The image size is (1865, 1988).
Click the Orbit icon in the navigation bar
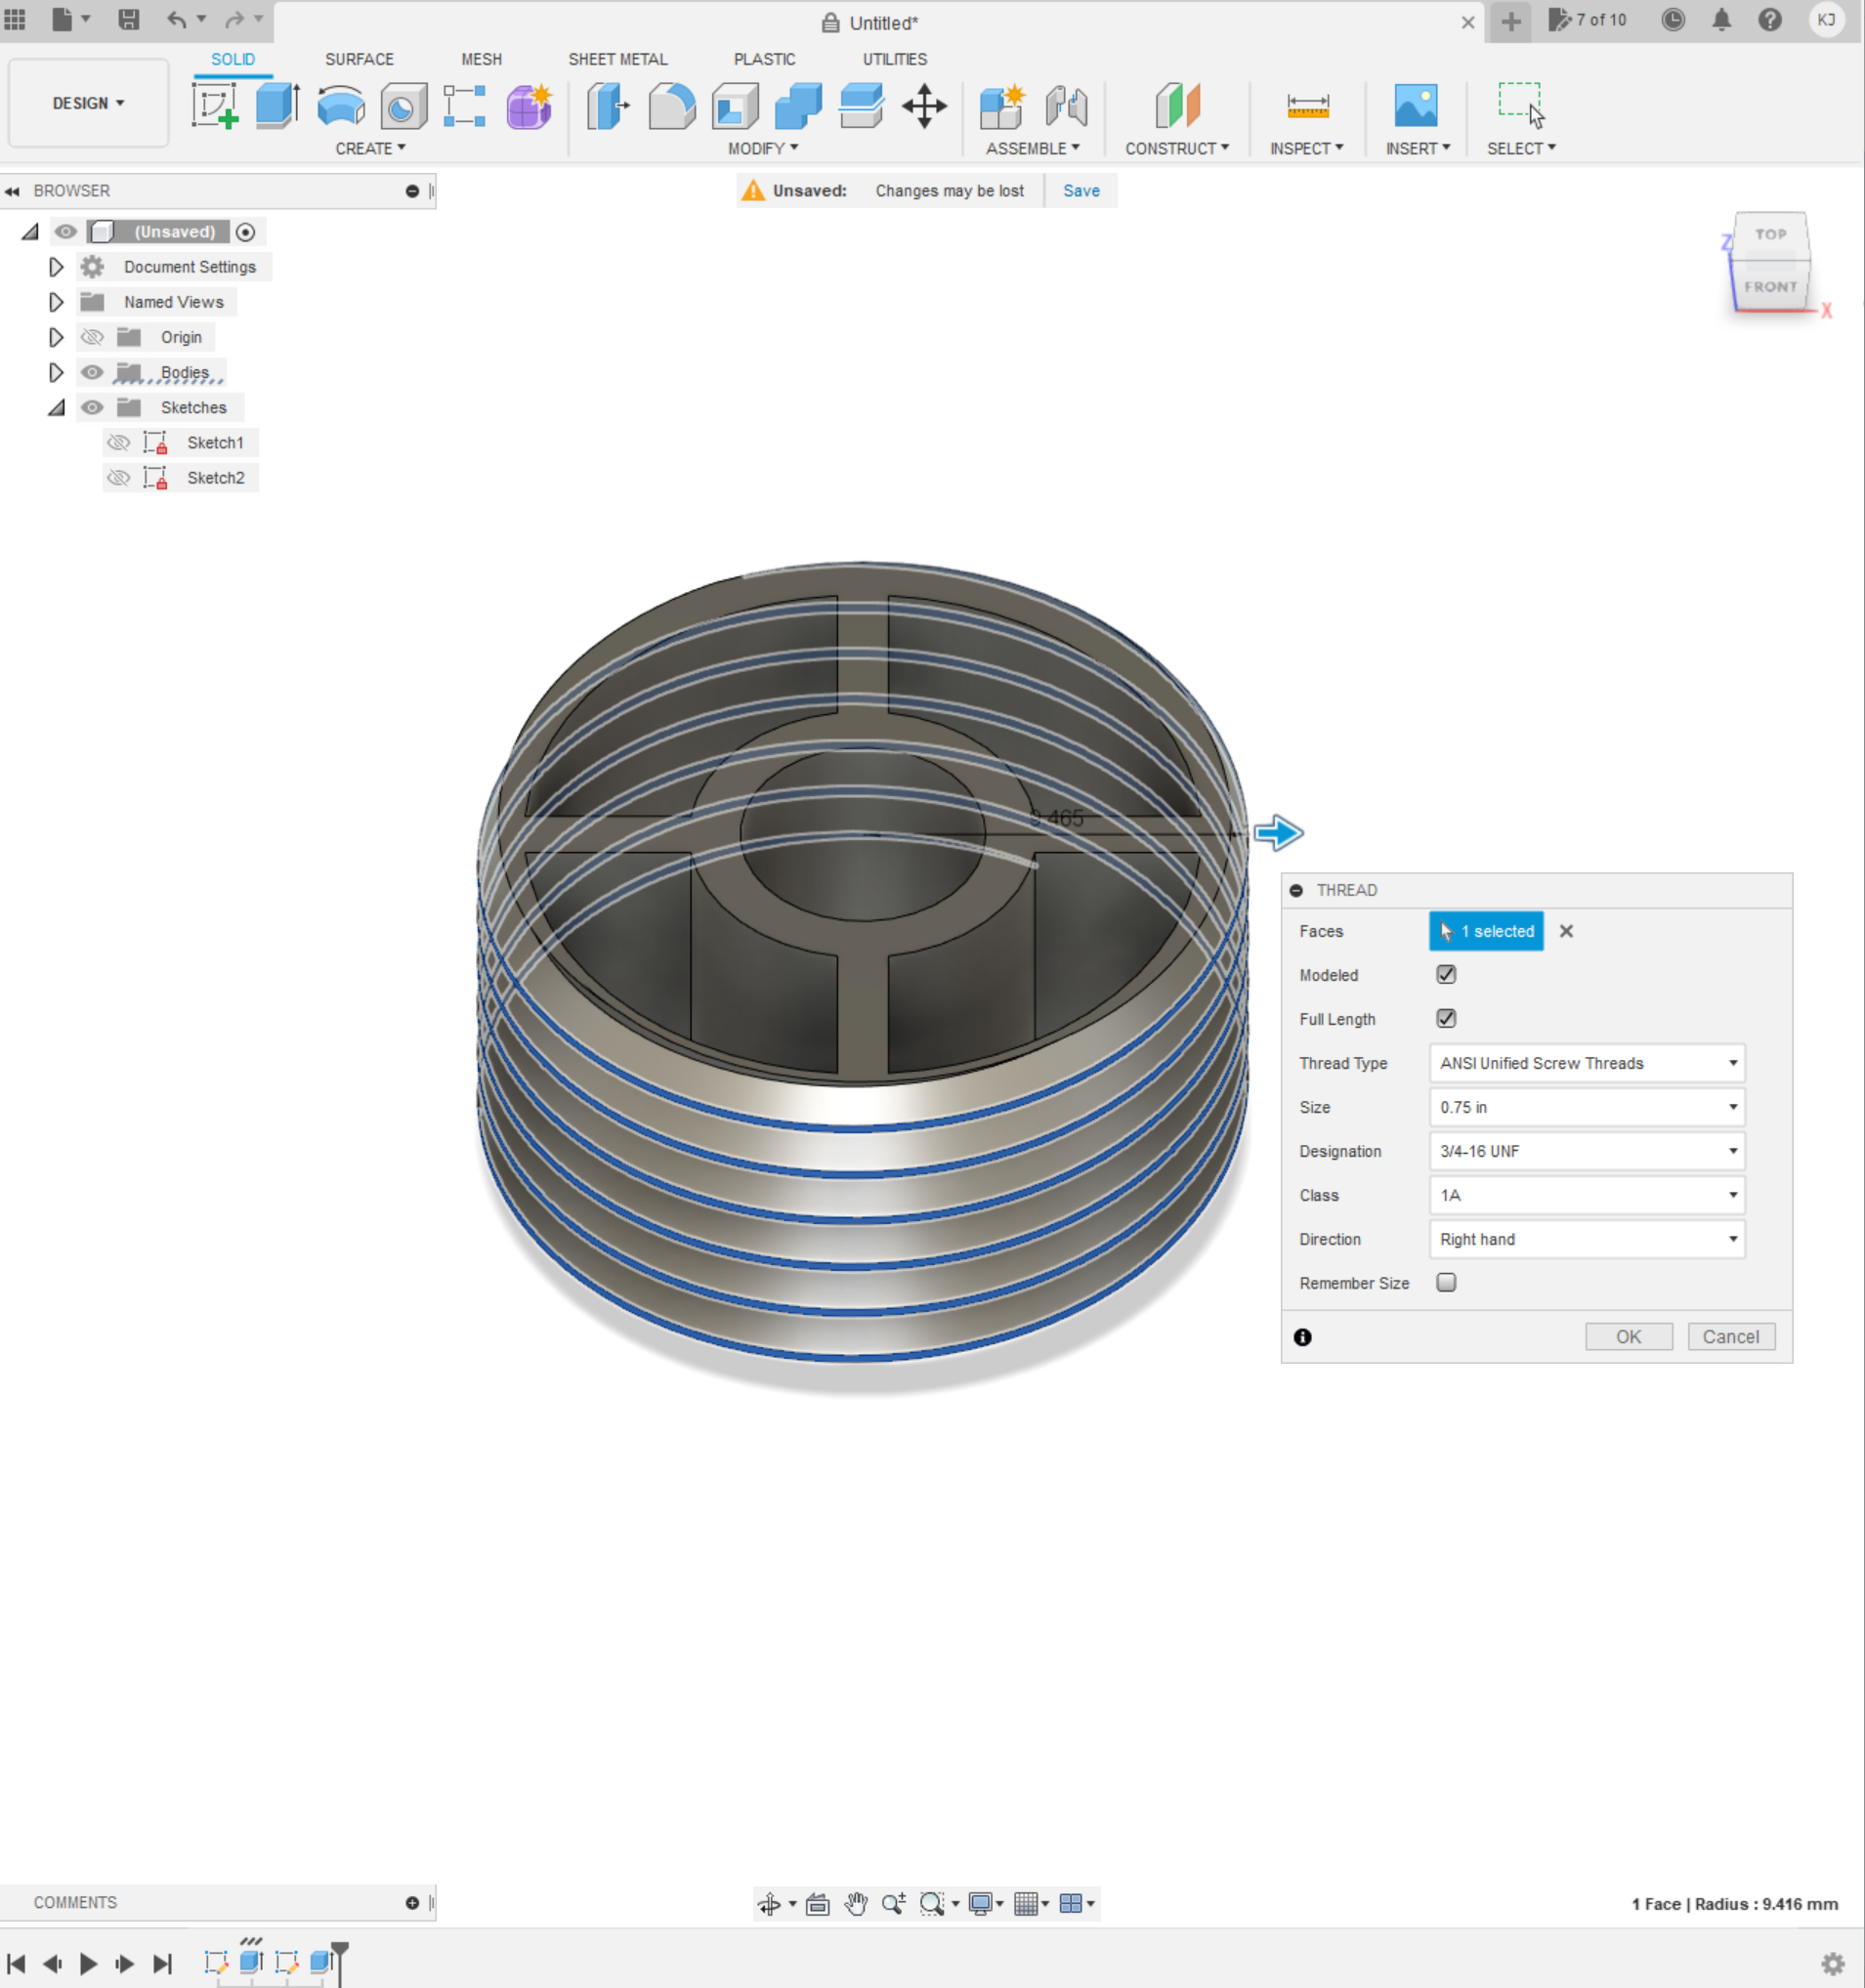(x=770, y=1903)
